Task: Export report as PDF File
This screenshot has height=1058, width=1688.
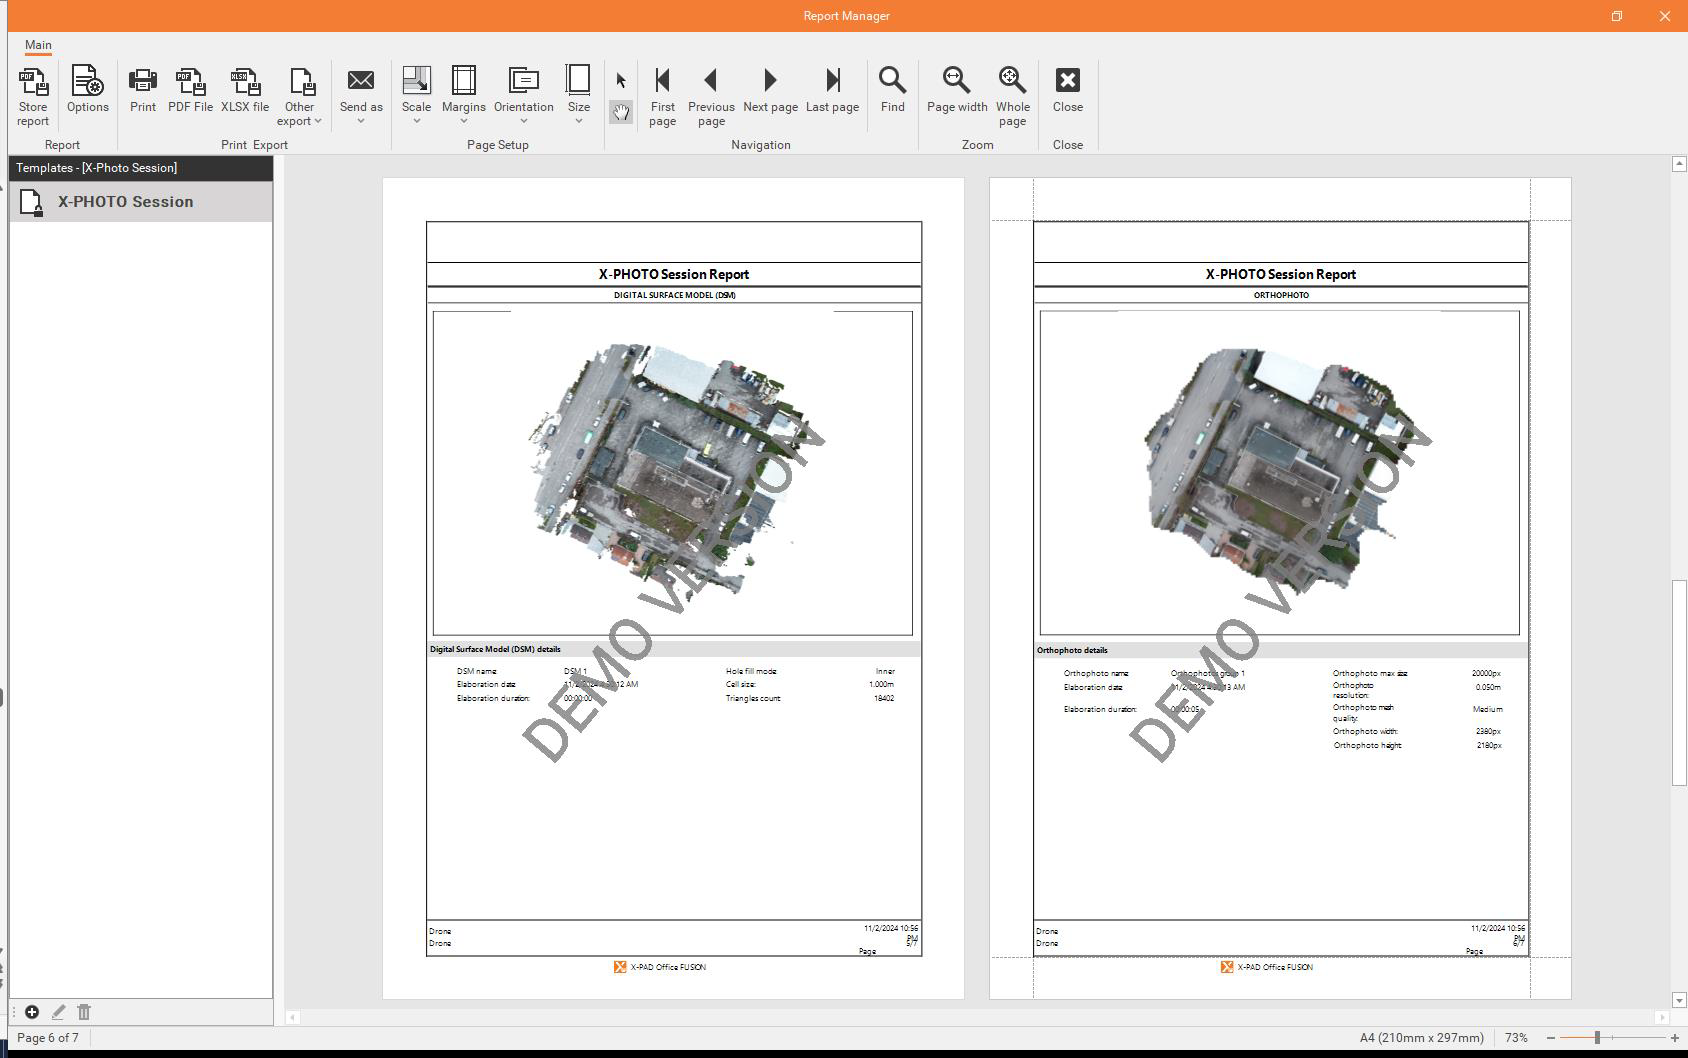Action: pyautogui.click(x=190, y=90)
